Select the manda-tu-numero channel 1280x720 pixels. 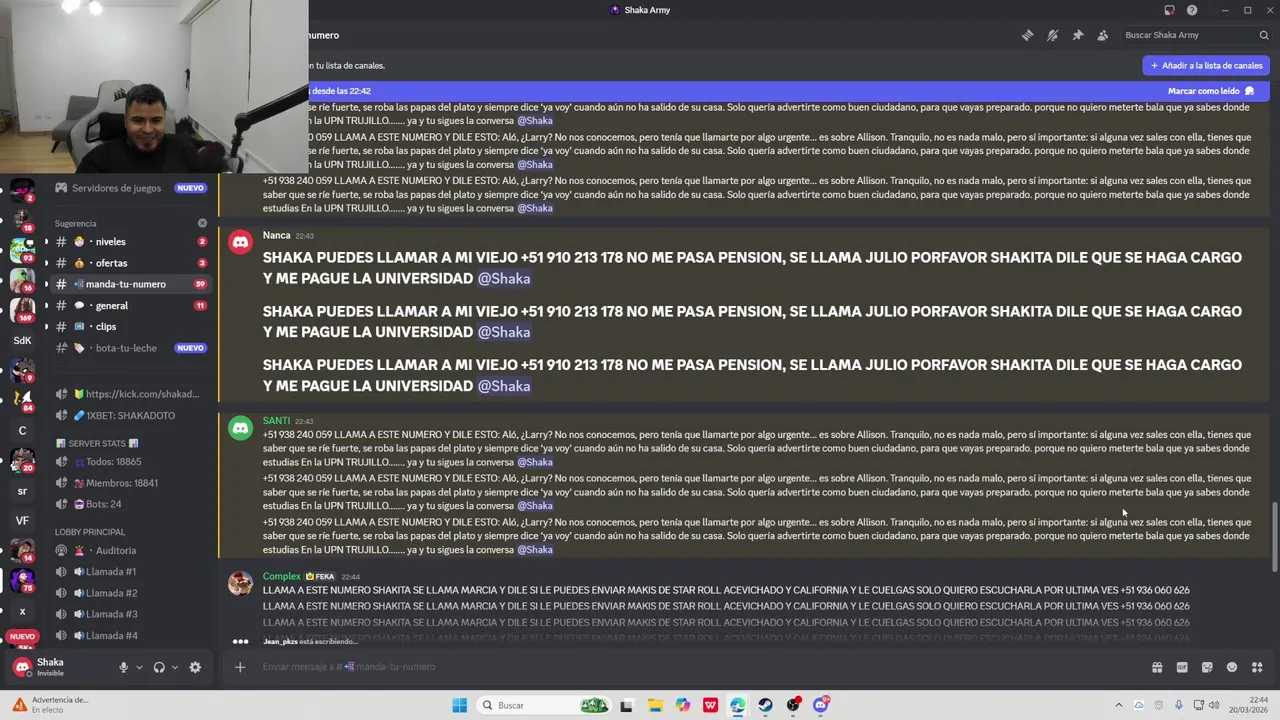(x=130, y=284)
